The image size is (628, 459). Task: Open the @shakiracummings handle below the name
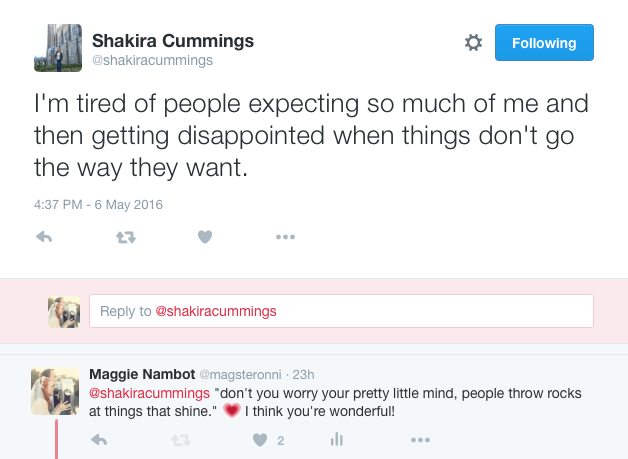coord(152,61)
